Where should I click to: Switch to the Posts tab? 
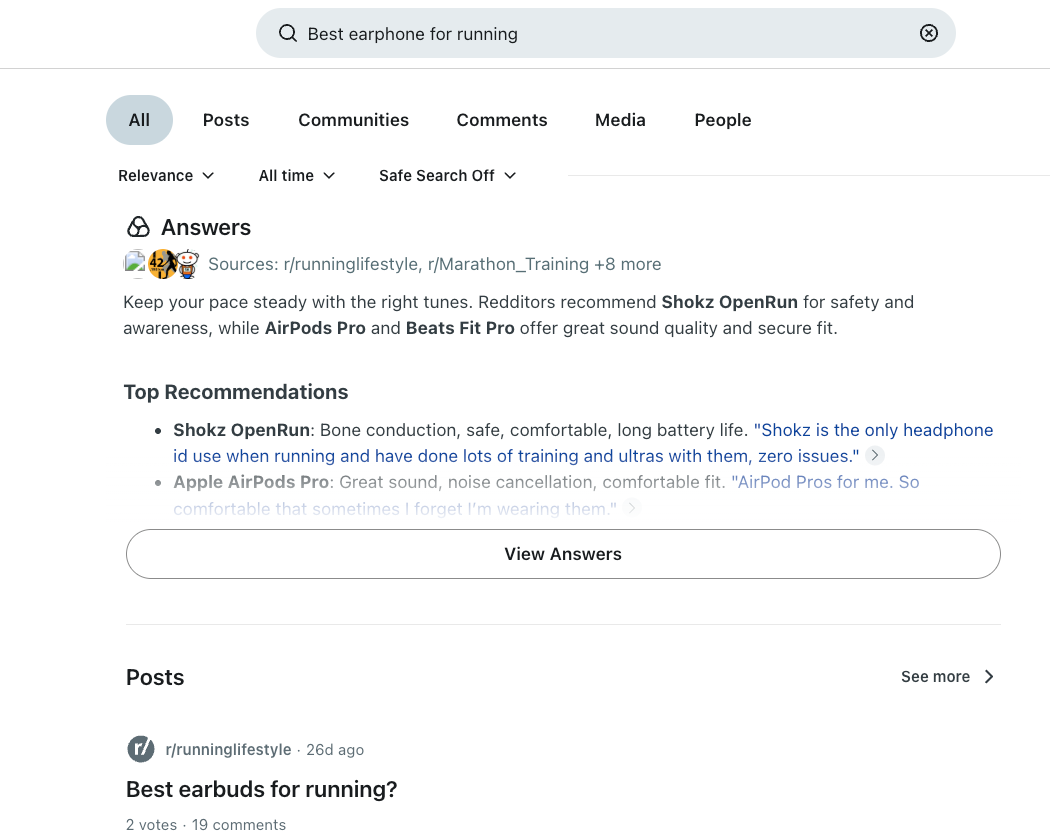[225, 120]
